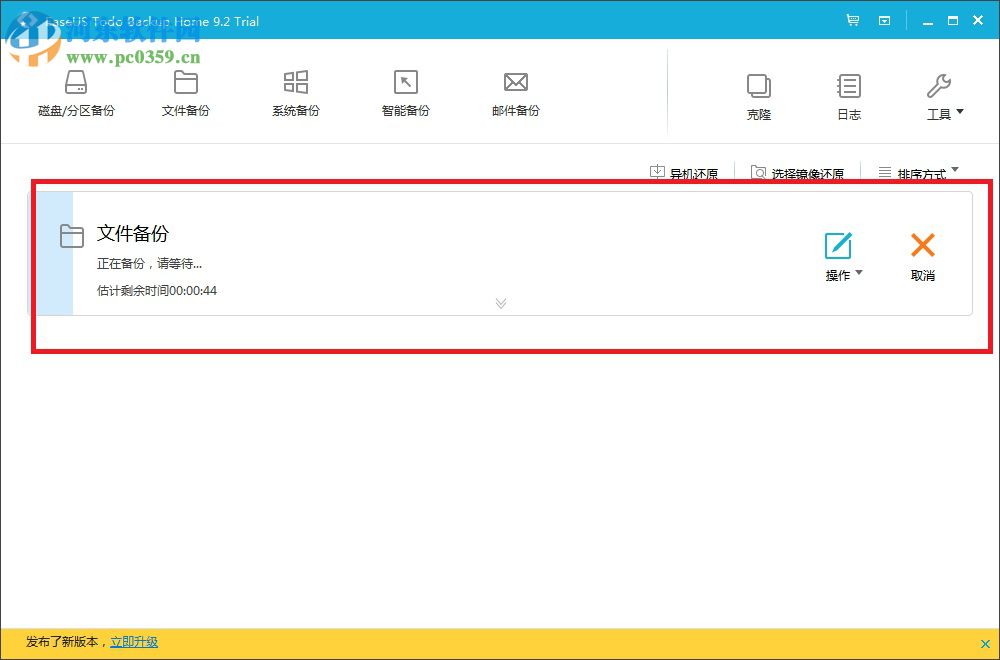Click the 操作 edit icon on backup task

point(838,243)
